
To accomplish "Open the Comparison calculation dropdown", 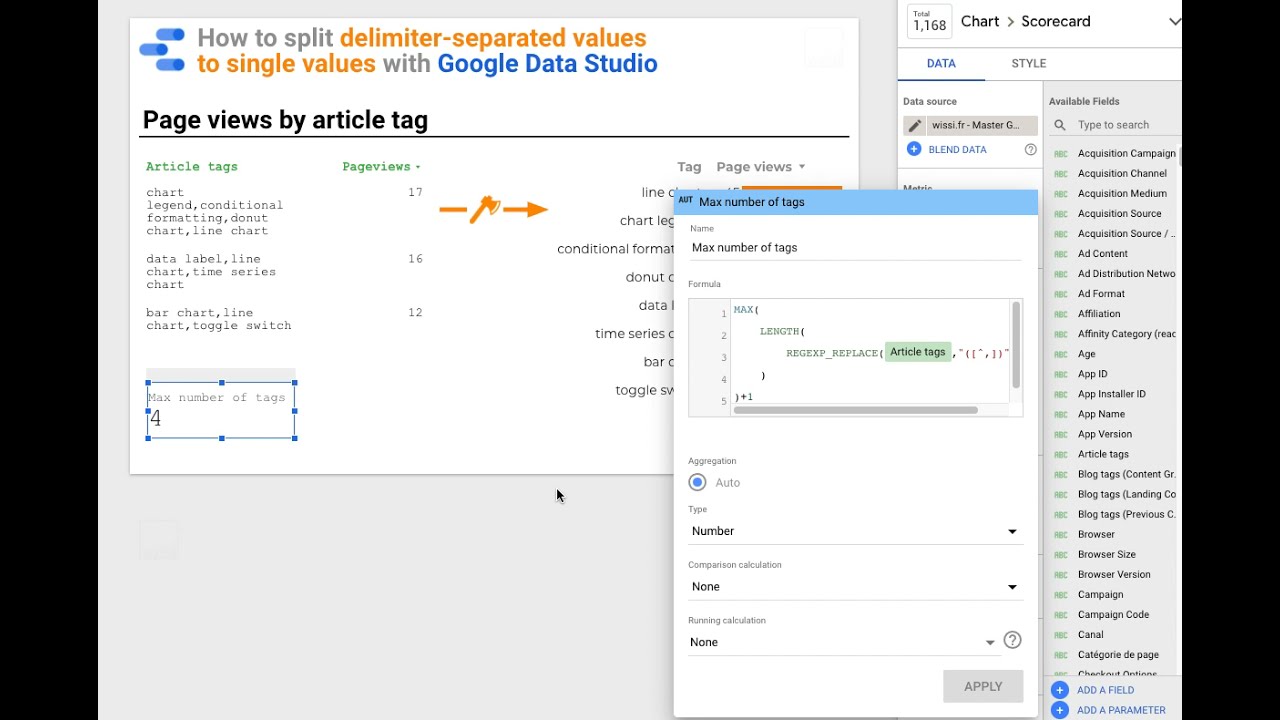I will pos(855,587).
